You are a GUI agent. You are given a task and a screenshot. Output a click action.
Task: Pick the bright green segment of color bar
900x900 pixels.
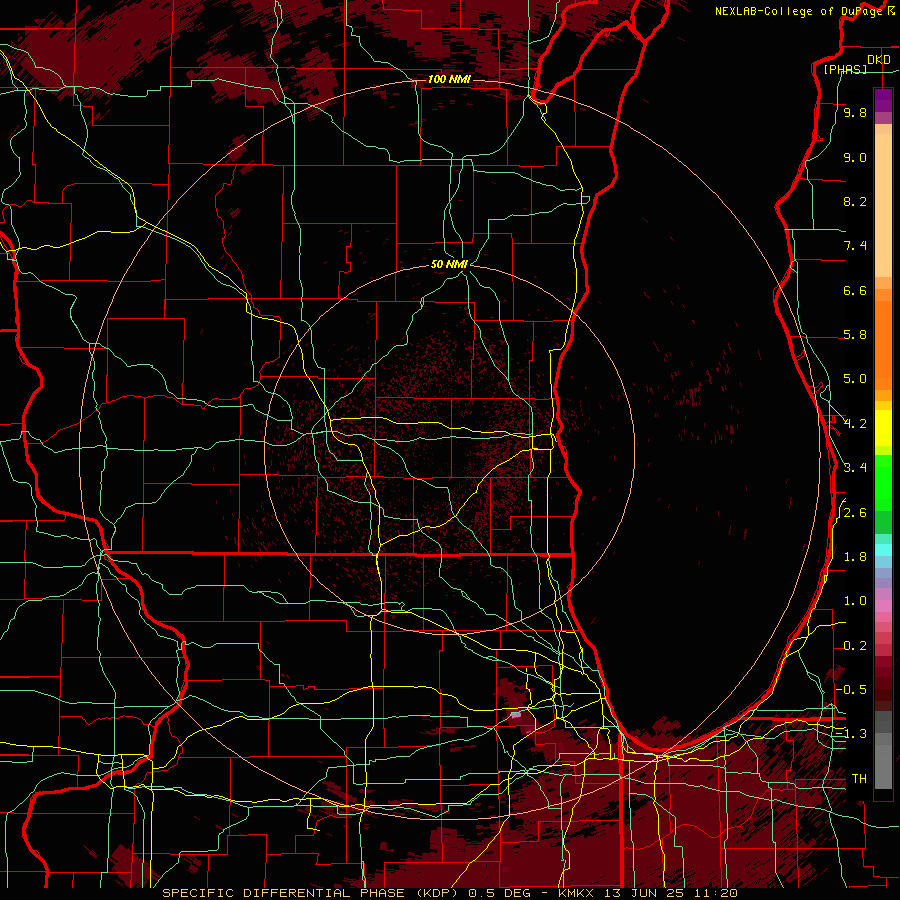point(883,482)
